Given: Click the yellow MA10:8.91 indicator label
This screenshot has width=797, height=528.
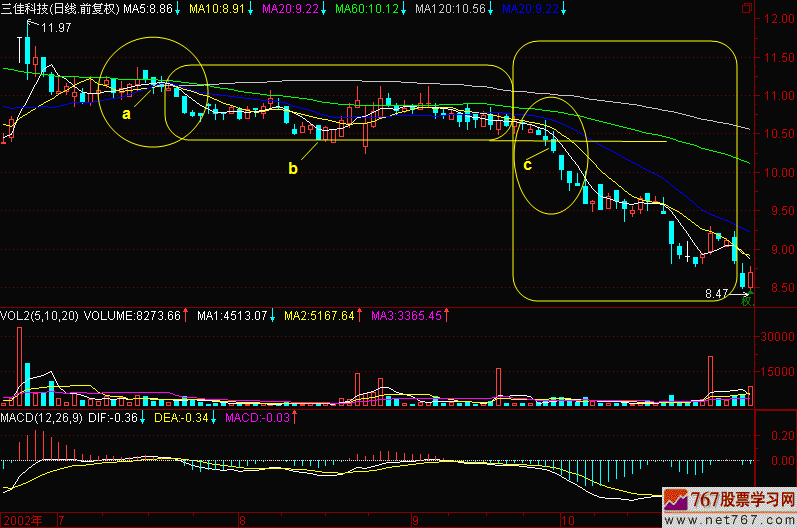Looking at the screenshot, I should (215, 8).
